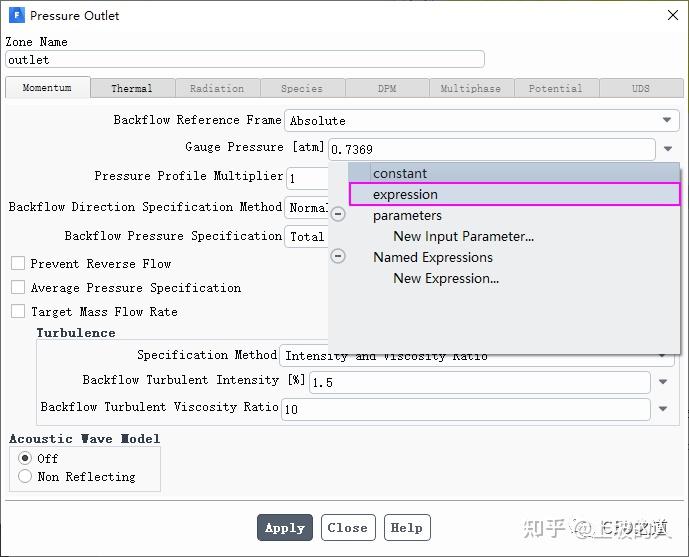
Task: Select the Off acoustic wave model
Action: tap(25, 458)
